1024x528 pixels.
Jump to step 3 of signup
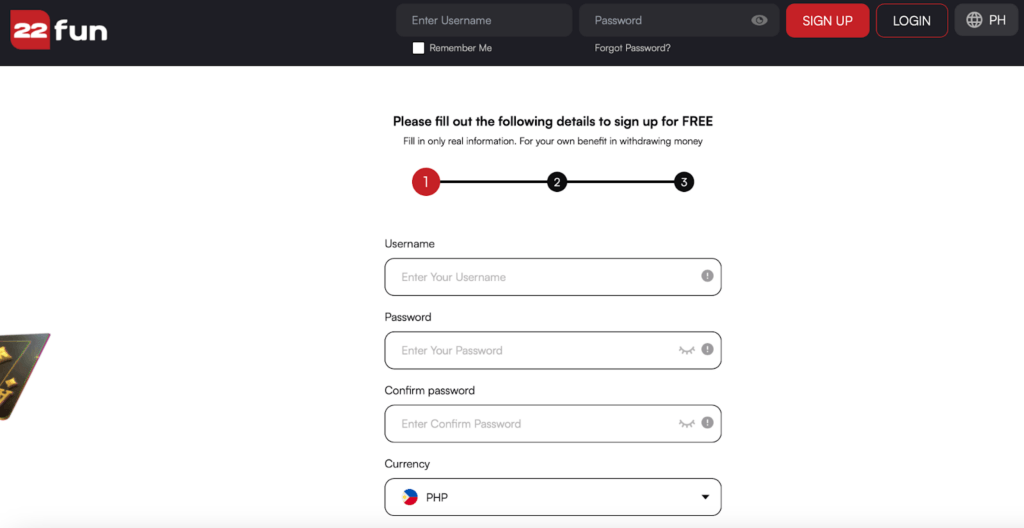coord(684,182)
